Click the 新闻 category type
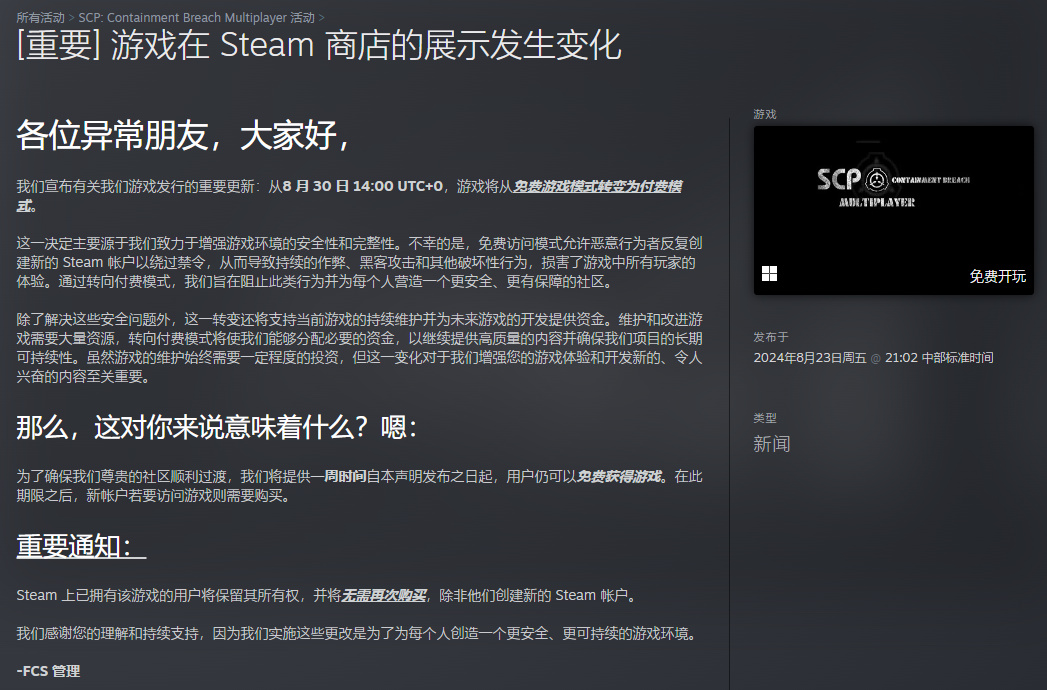 point(772,444)
